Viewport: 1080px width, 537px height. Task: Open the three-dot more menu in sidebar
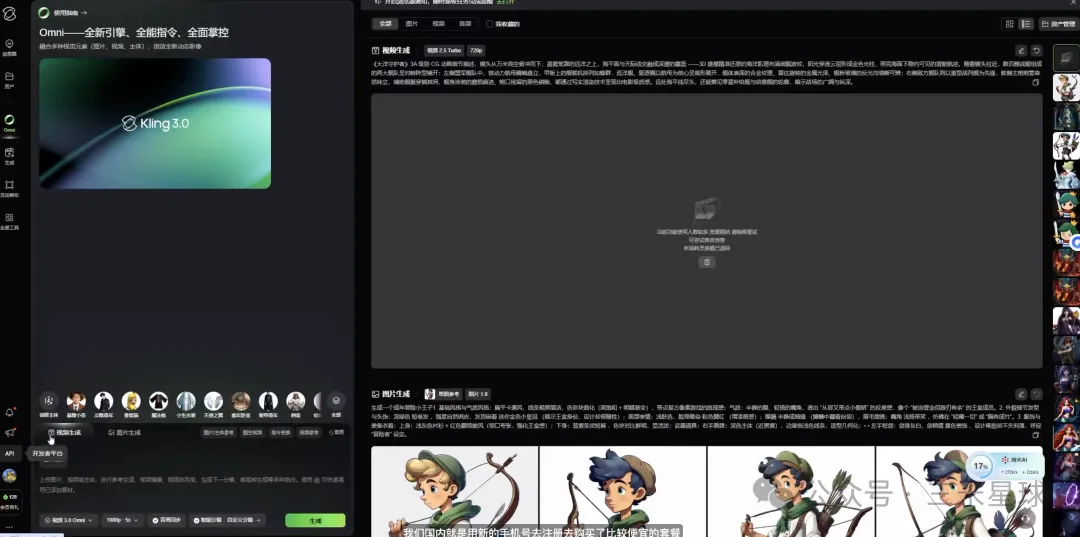tap(10, 527)
